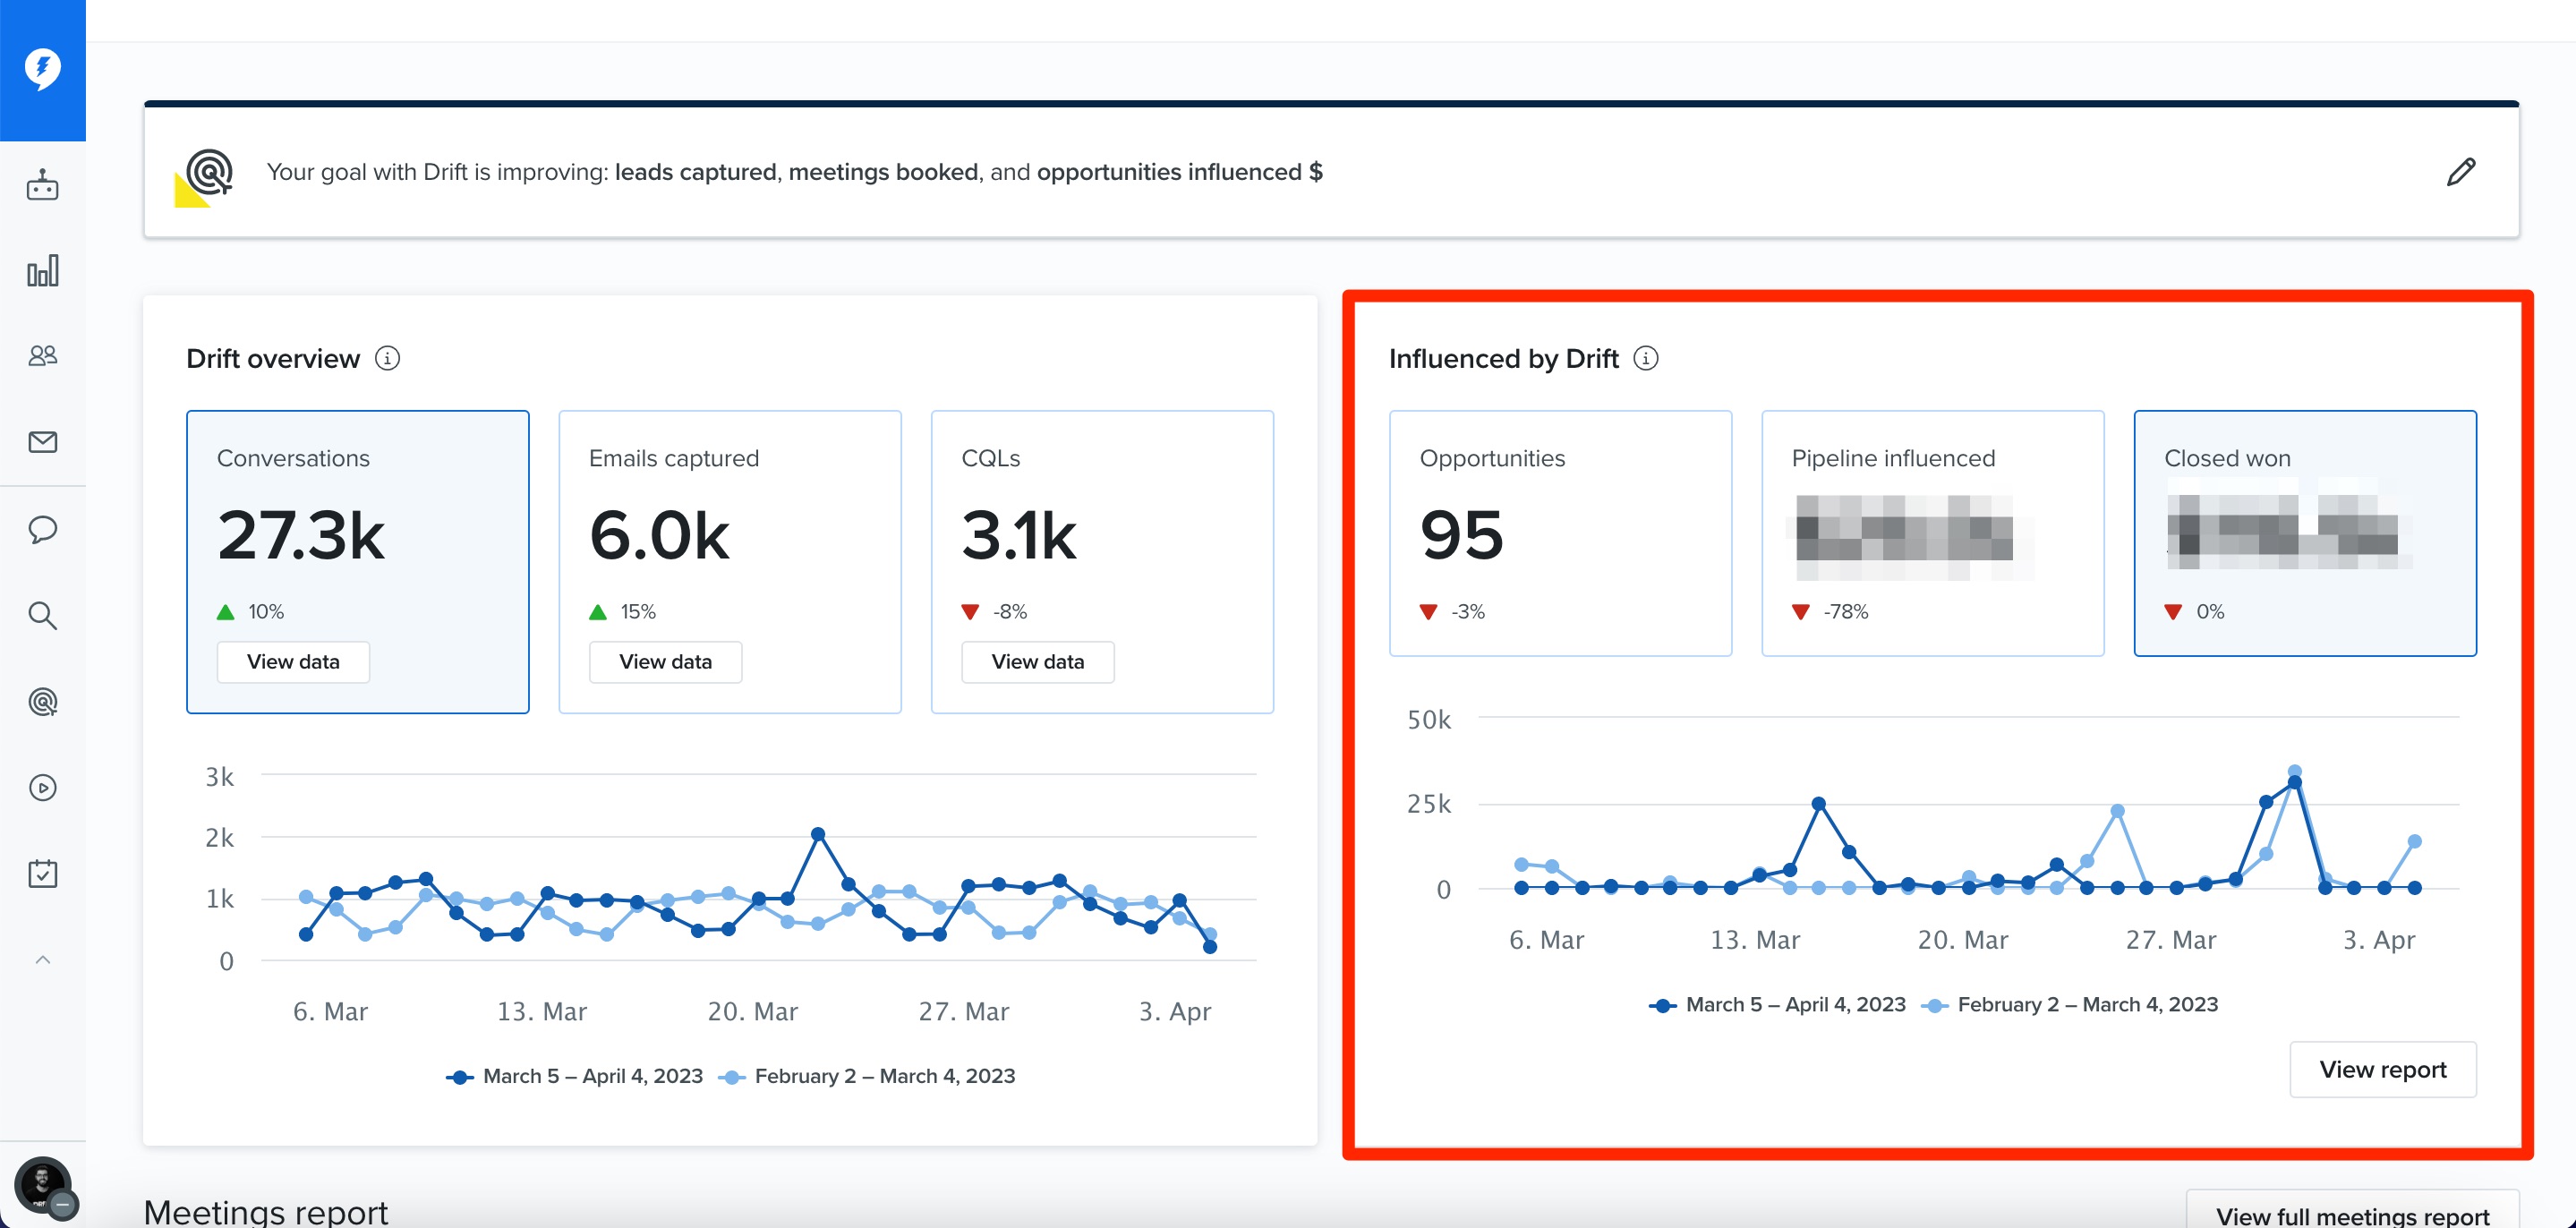Click the 'opportunities influenced $' goal text
Screen dimensions: 2576x1228
click(x=1180, y=172)
